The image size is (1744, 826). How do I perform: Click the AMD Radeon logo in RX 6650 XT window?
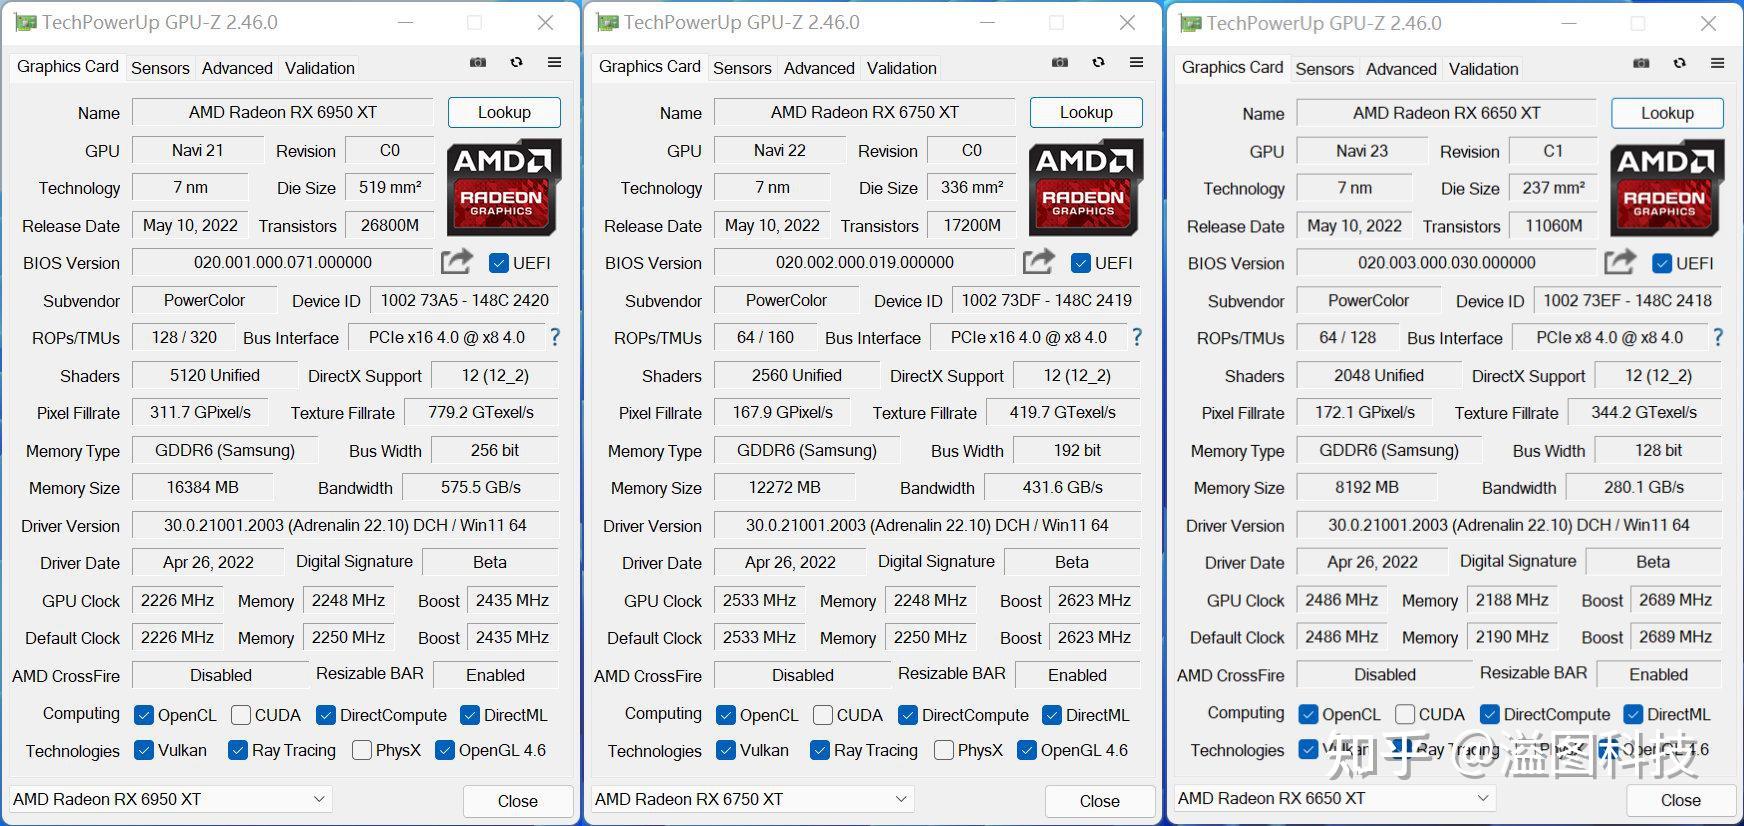1667,188
